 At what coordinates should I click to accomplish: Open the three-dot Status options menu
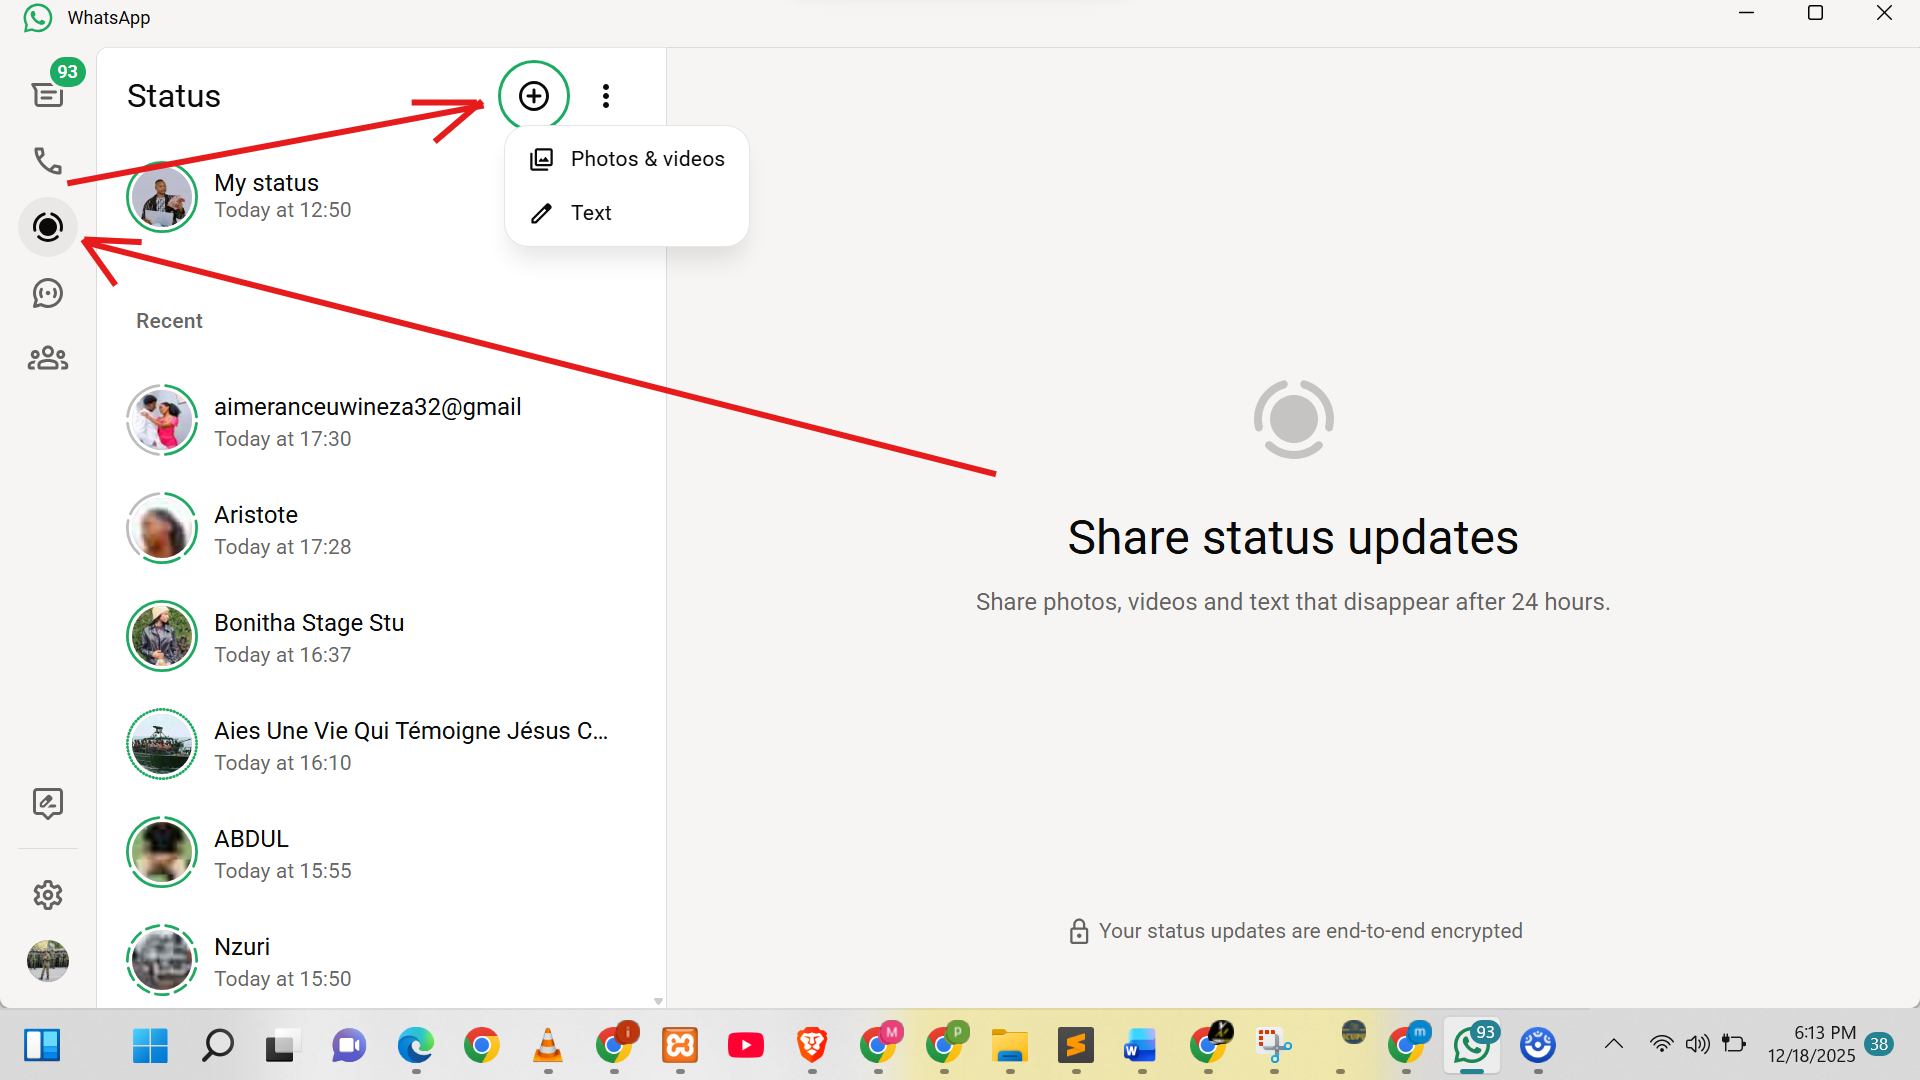[606, 95]
